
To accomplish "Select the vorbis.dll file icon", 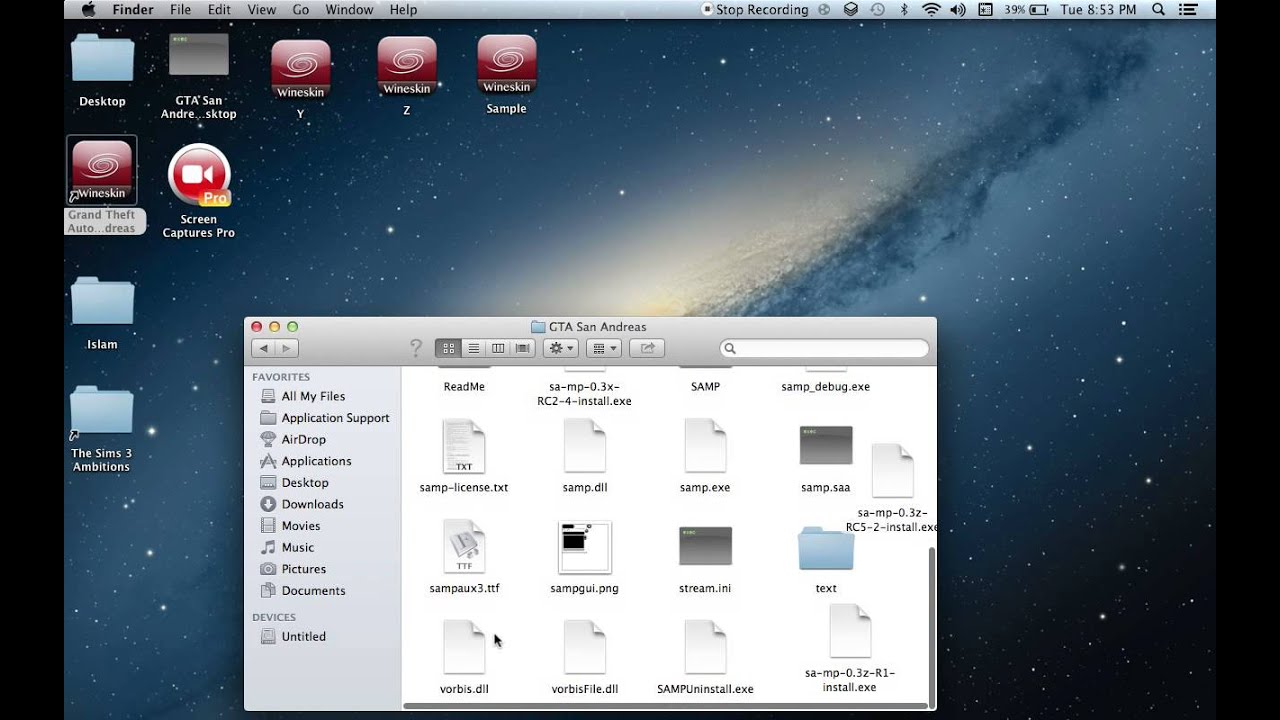I will (464, 647).
